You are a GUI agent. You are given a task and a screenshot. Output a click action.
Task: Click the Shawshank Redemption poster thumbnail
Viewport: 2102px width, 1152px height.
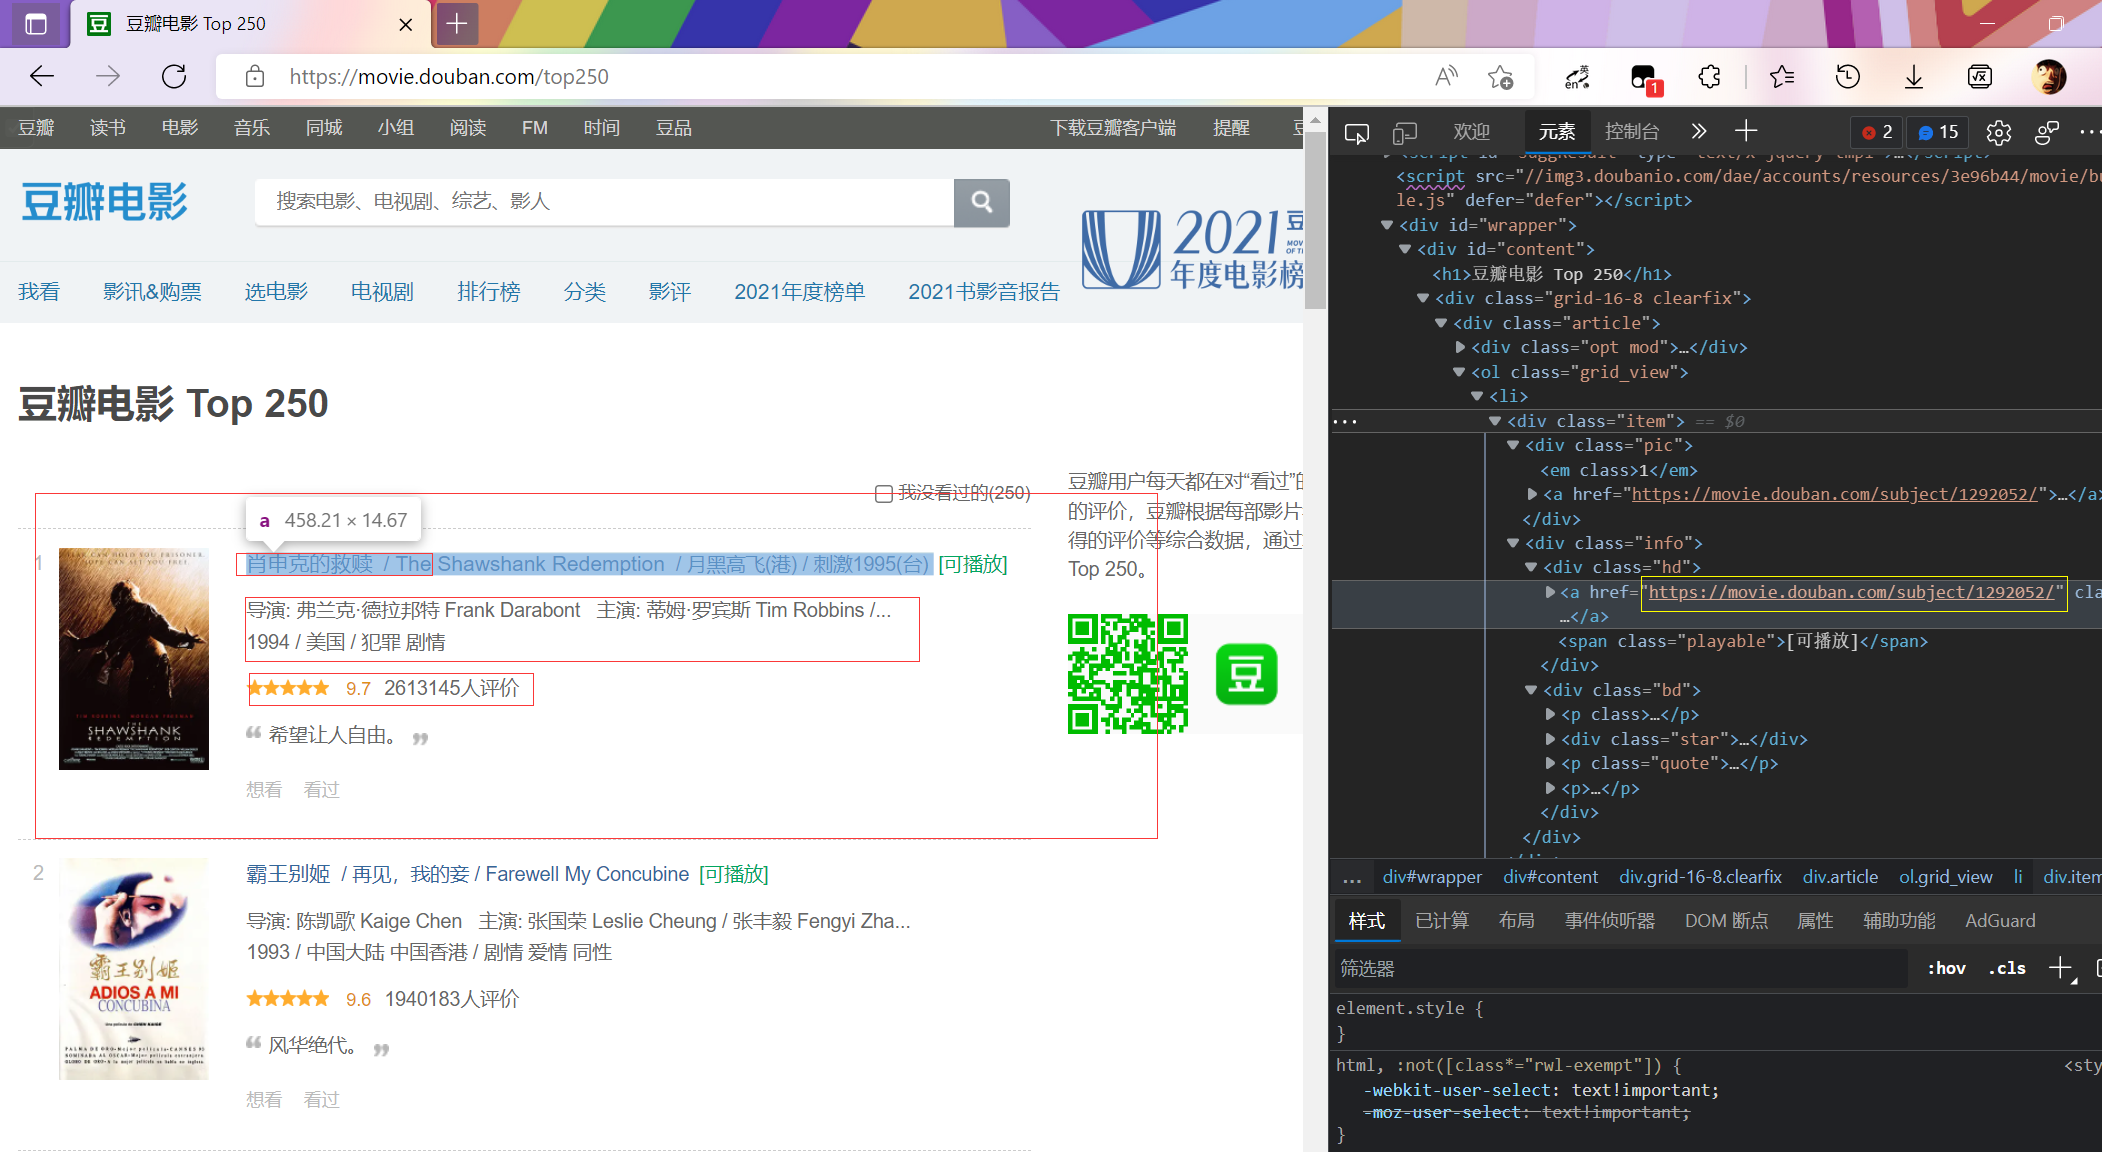pyautogui.click(x=134, y=659)
